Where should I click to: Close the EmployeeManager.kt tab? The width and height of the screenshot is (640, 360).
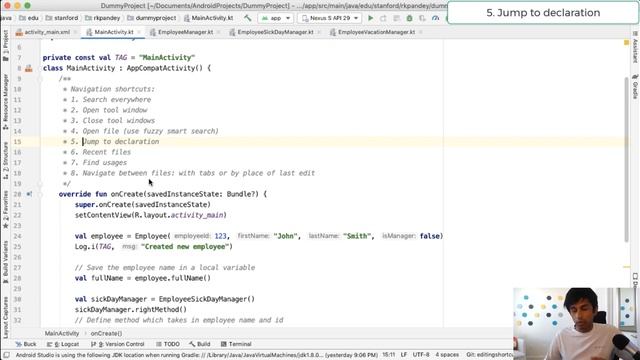pos(218,32)
